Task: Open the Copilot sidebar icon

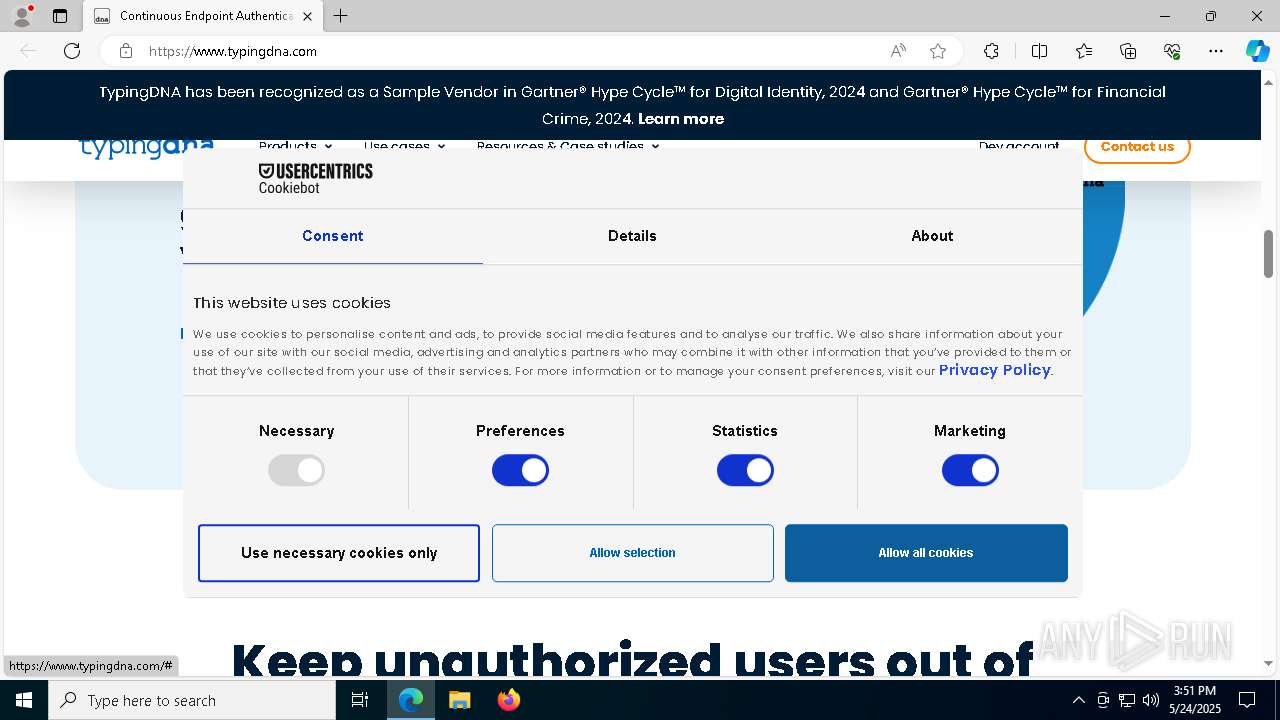Action: coord(1257,51)
